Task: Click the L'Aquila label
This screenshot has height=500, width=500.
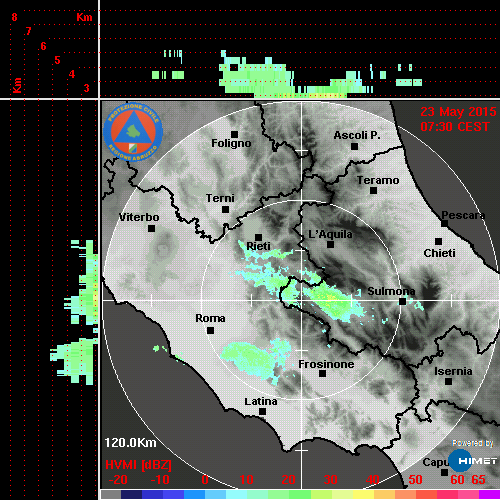Action: [330, 234]
